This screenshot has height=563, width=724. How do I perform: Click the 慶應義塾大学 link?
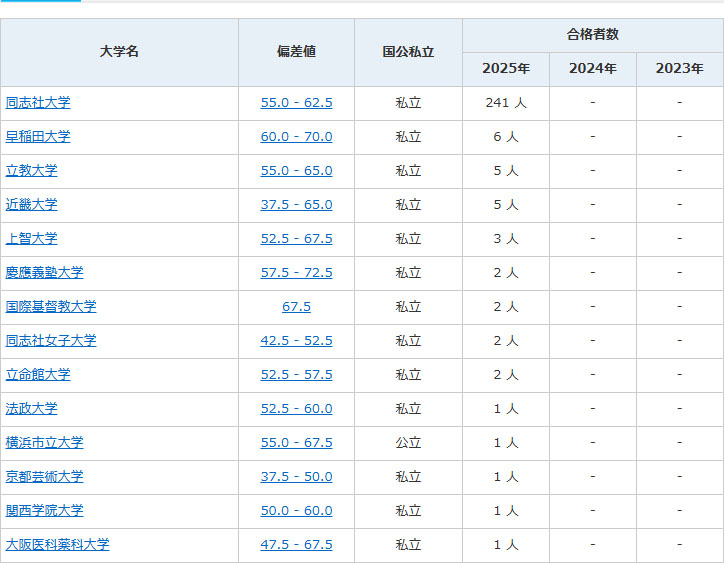point(45,273)
